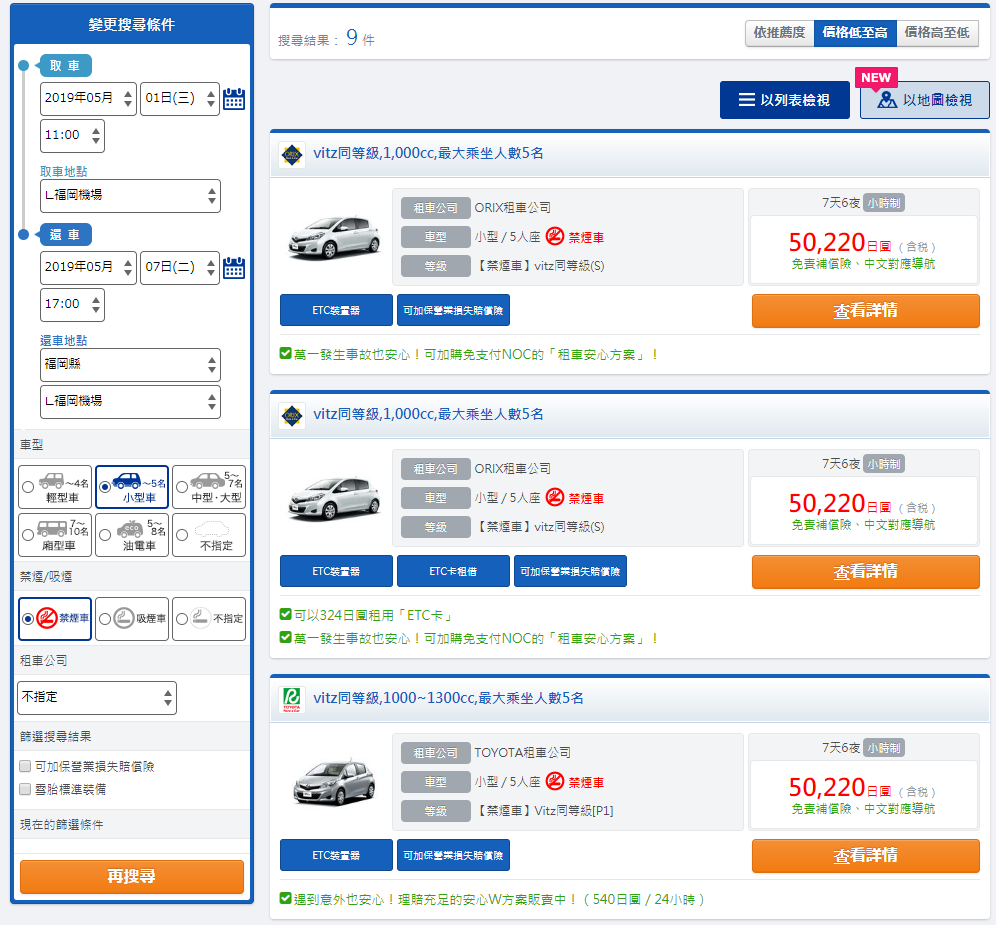Select the 輕型車 car type radio
This screenshot has width=996, height=925.
(28, 487)
